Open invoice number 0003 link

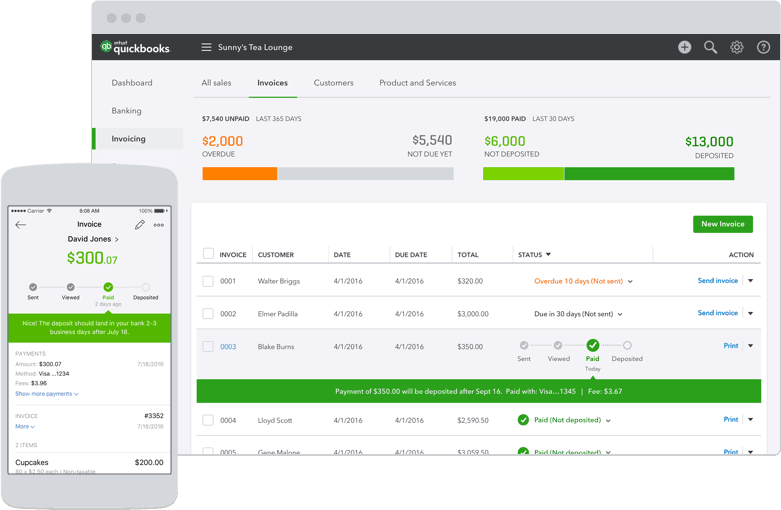click(x=228, y=347)
